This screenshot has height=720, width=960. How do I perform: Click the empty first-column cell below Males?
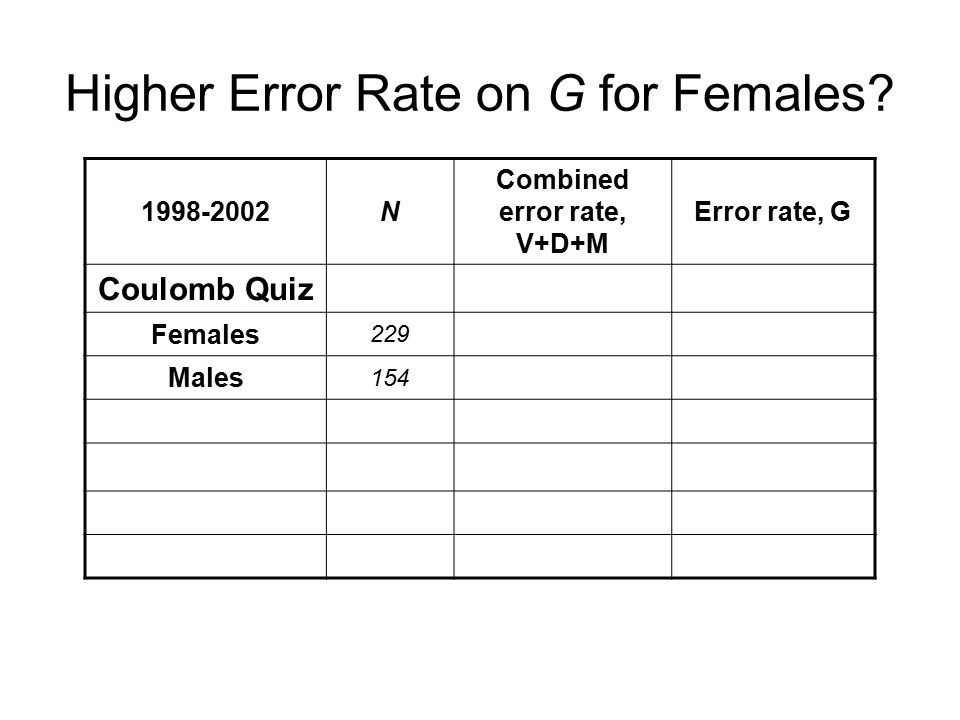206,421
